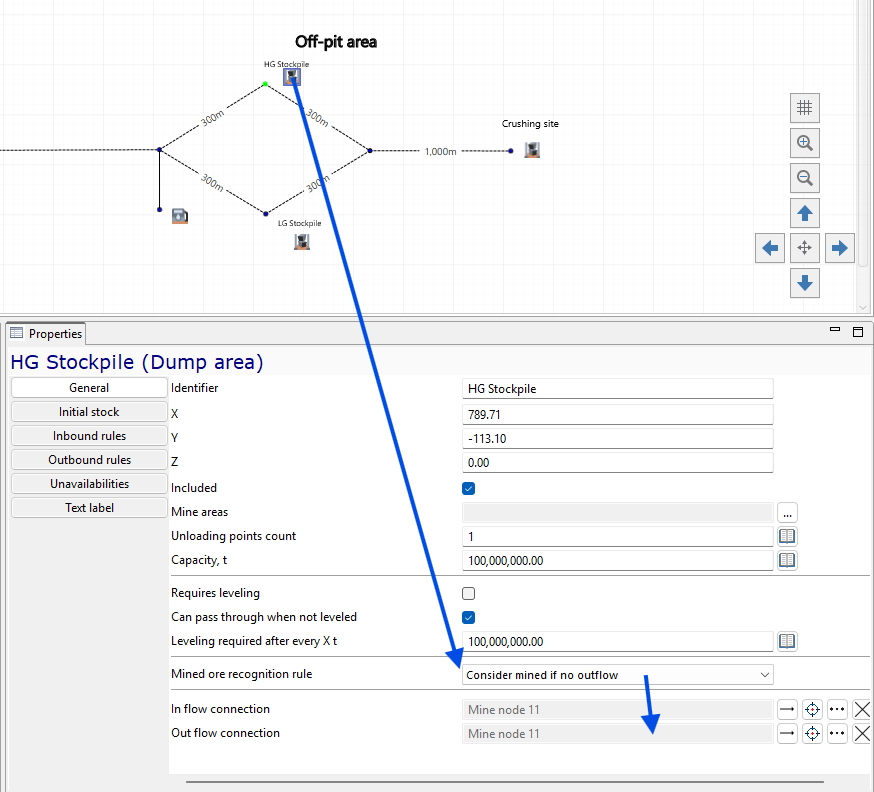This screenshot has width=874, height=792.
Task: Click the Mine areas field
Action: [617, 512]
